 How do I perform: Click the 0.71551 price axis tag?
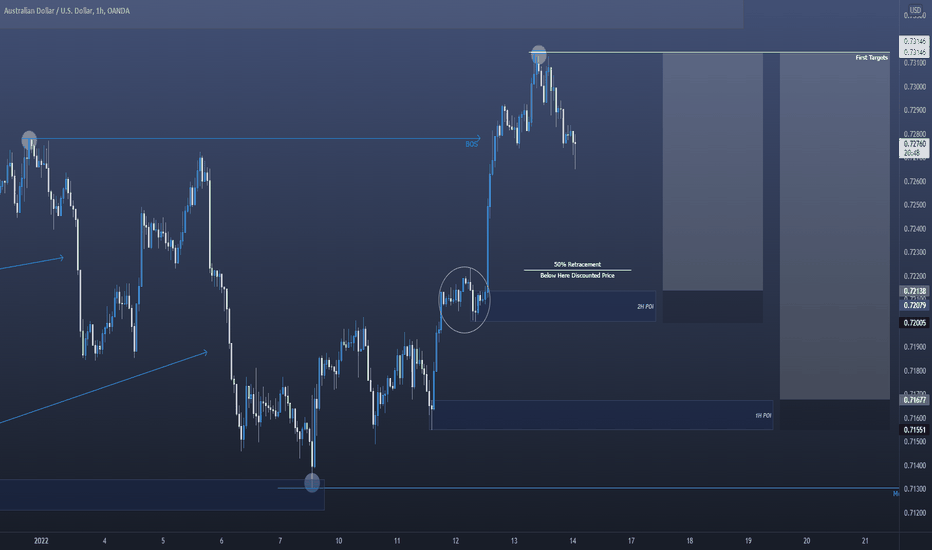[x=914, y=430]
